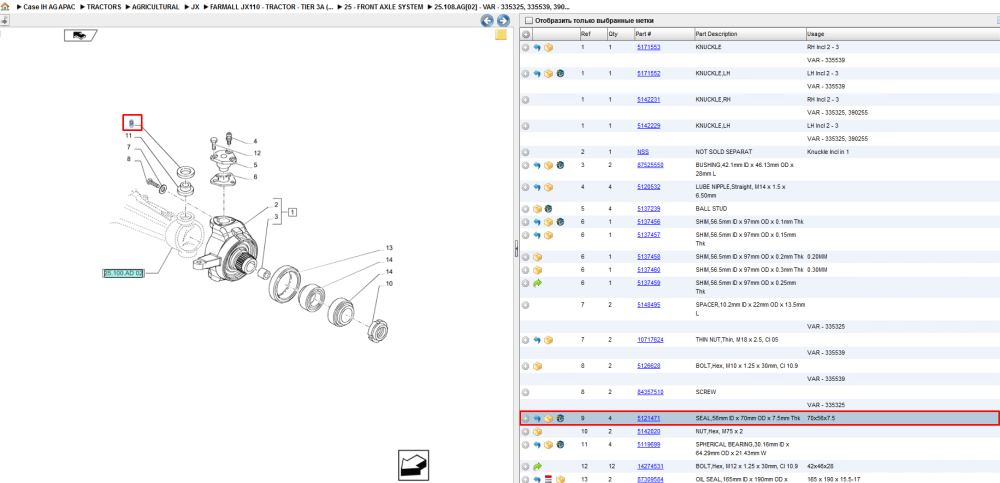Image resolution: width=1000 pixels, height=483 pixels.
Task: Open '25 - FRONT AXLE SYSTEM' breadcrumb
Action: tap(383, 6)
